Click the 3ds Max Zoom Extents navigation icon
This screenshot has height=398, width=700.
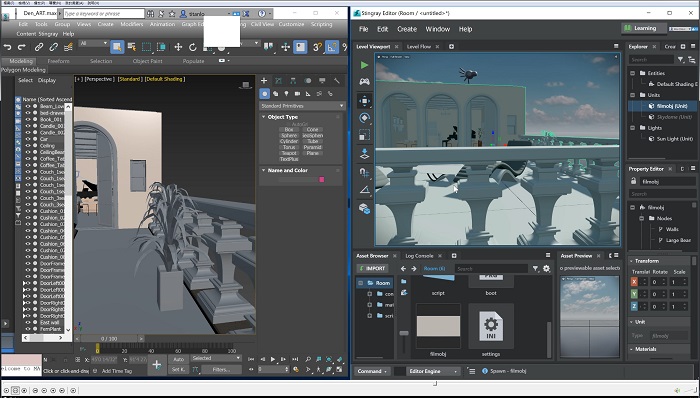pos(329,359)
